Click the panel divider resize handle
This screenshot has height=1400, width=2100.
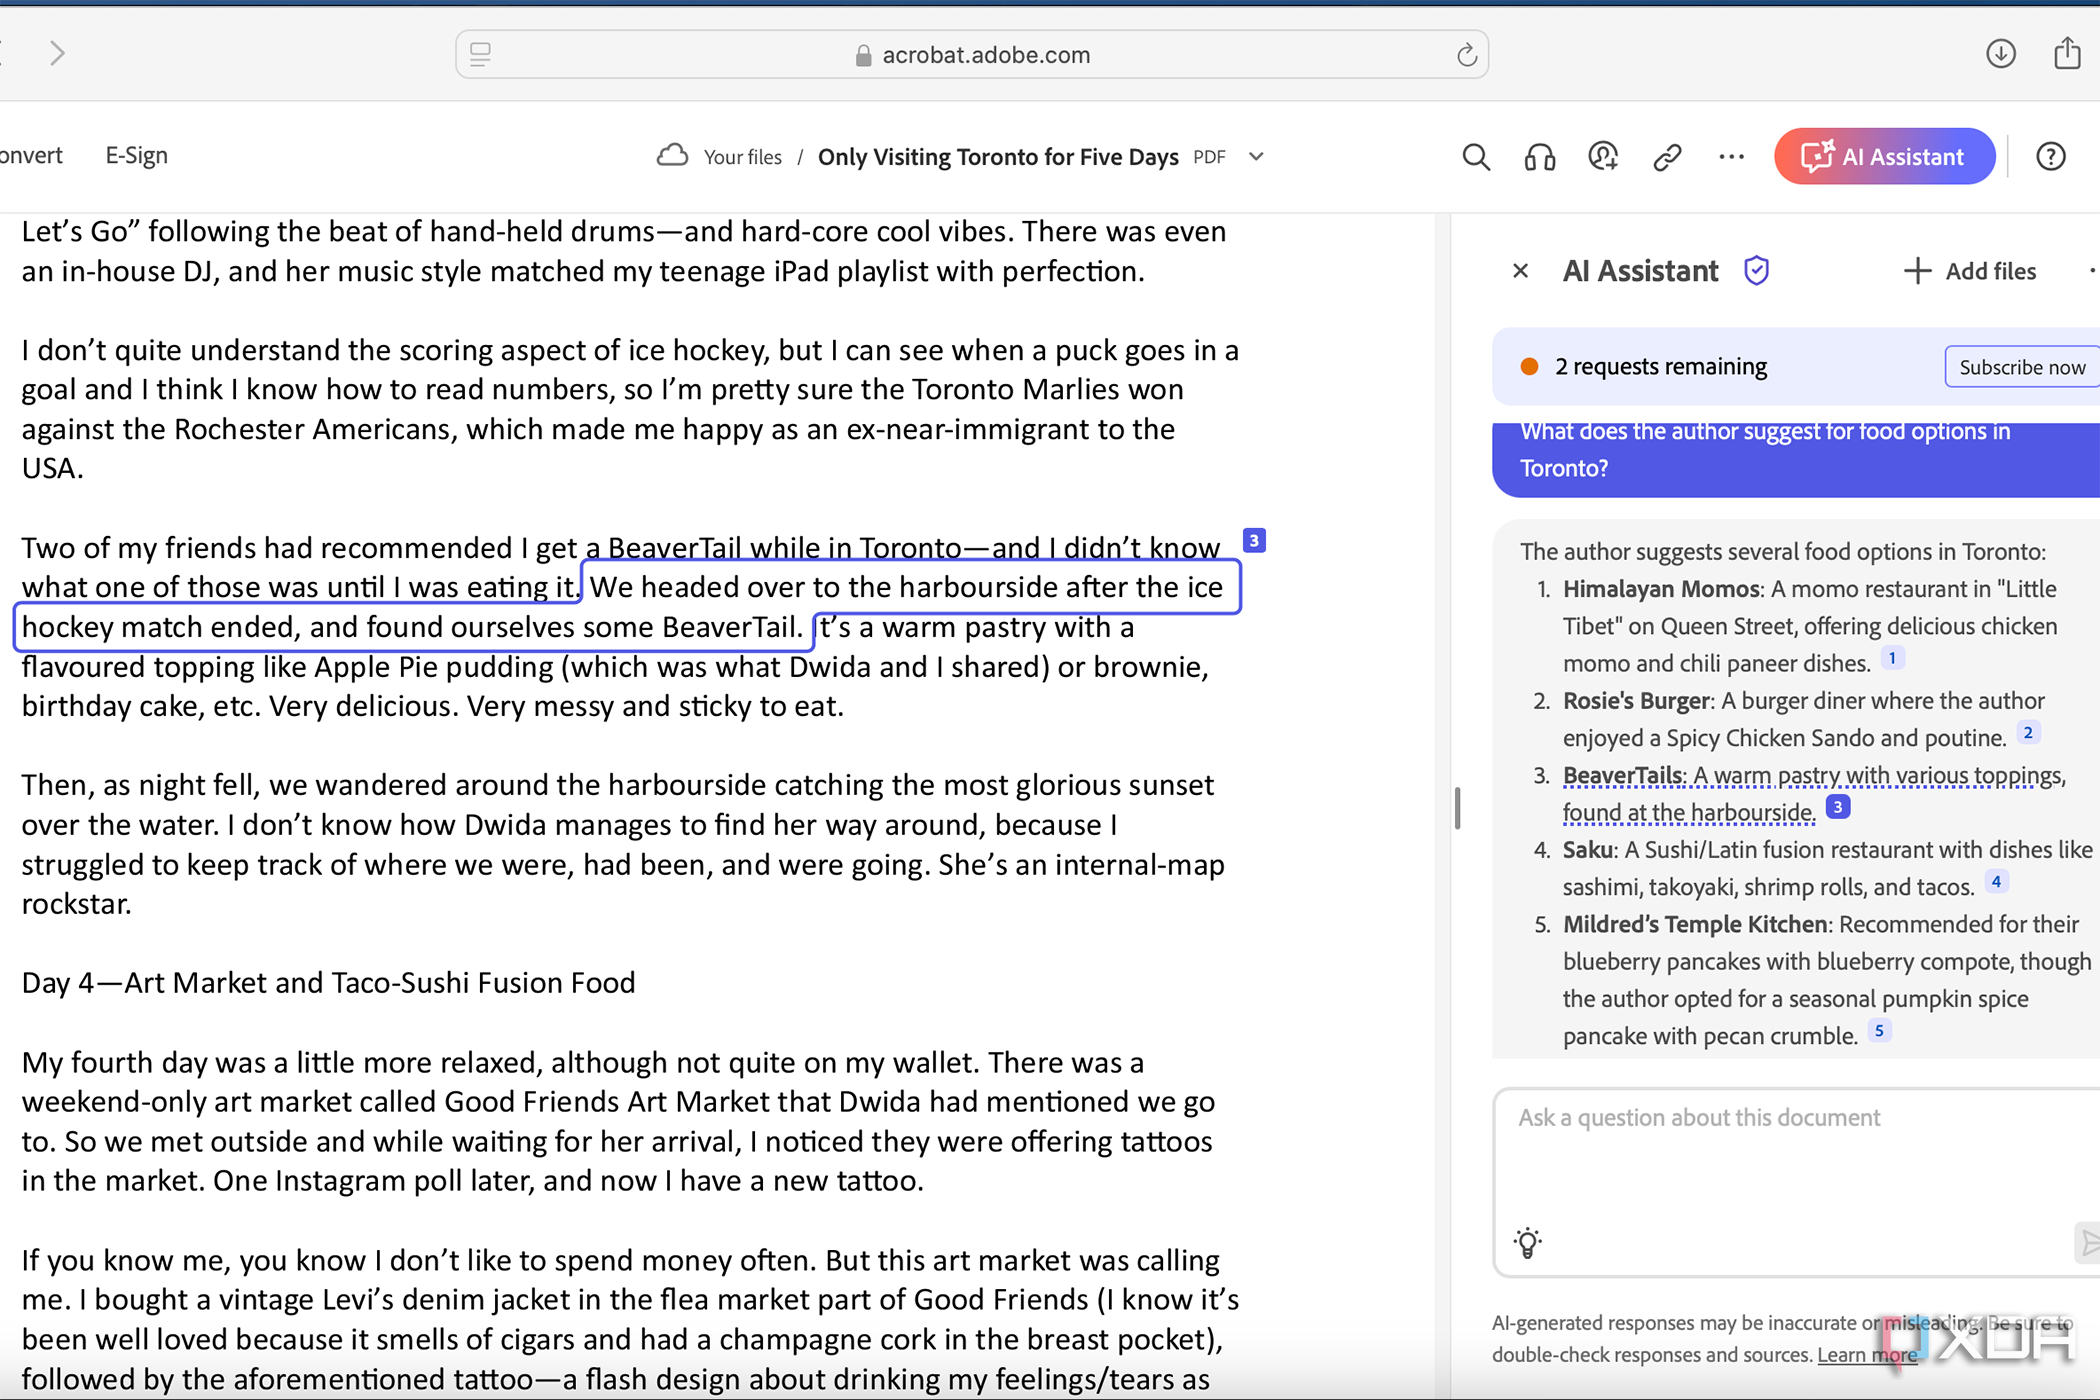1457,808
